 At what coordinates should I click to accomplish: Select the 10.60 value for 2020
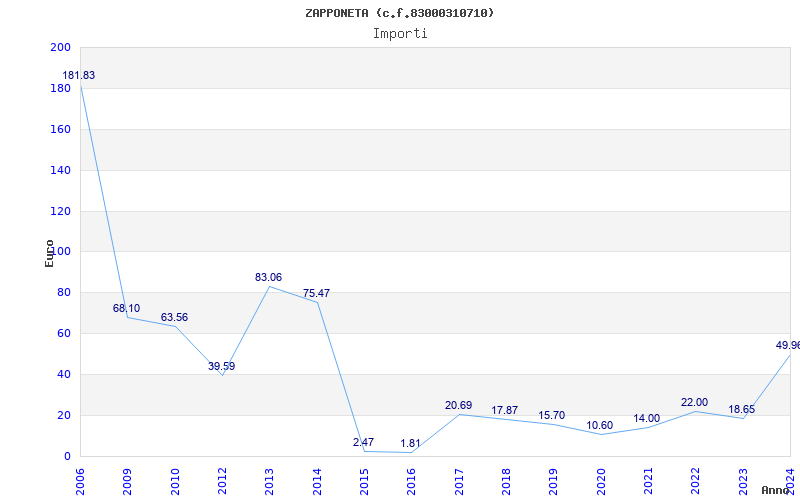(x=599, y=426)
